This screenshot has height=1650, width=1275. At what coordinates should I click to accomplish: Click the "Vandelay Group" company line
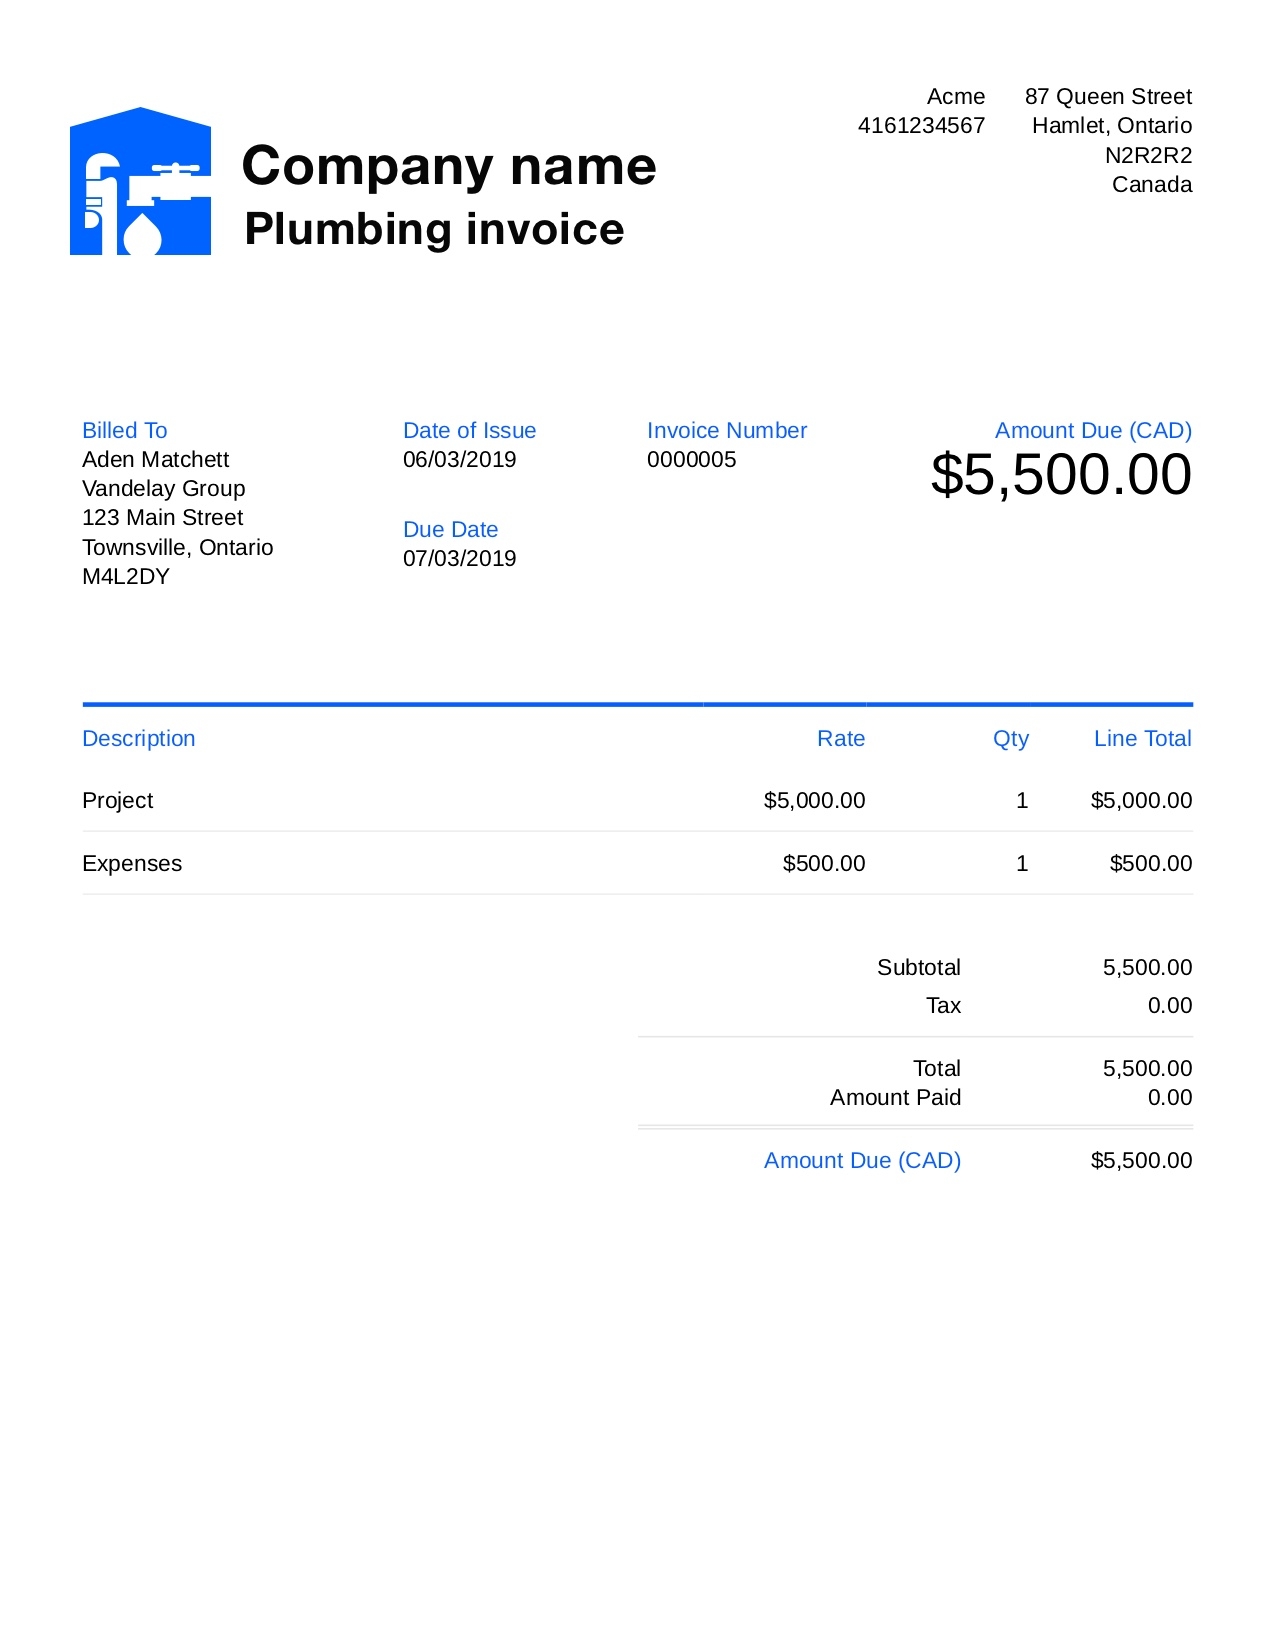[x=164, y=489]
